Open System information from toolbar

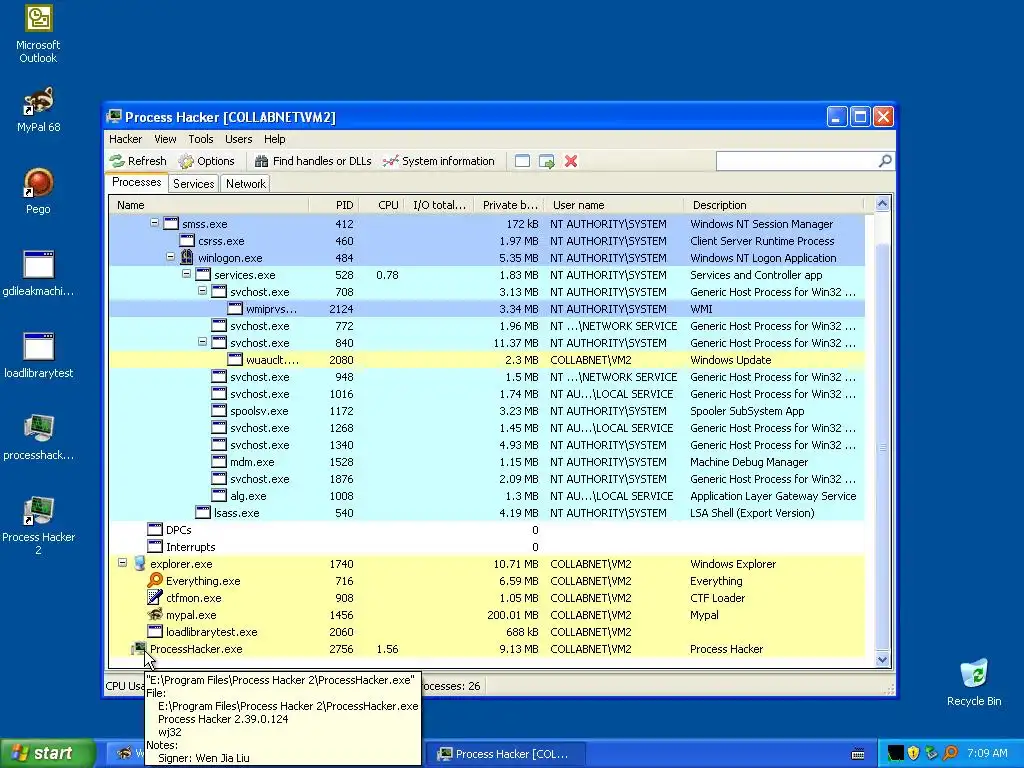(x=439, y=161)
